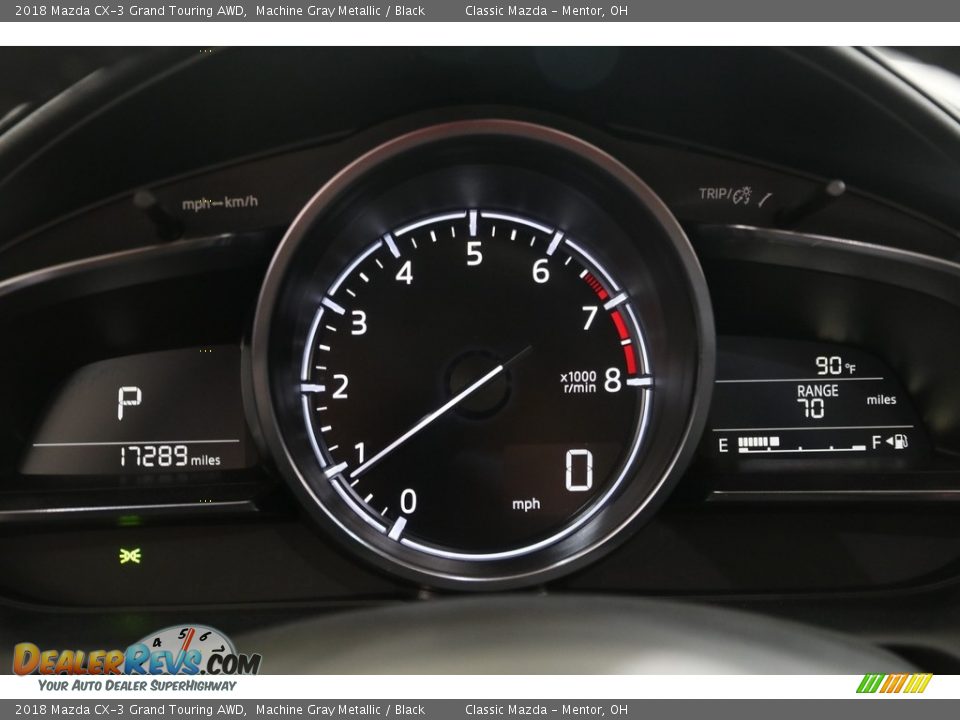Click the number 5 on tachometer
This screenshot has height=720, width=960.
coord(474,255)
